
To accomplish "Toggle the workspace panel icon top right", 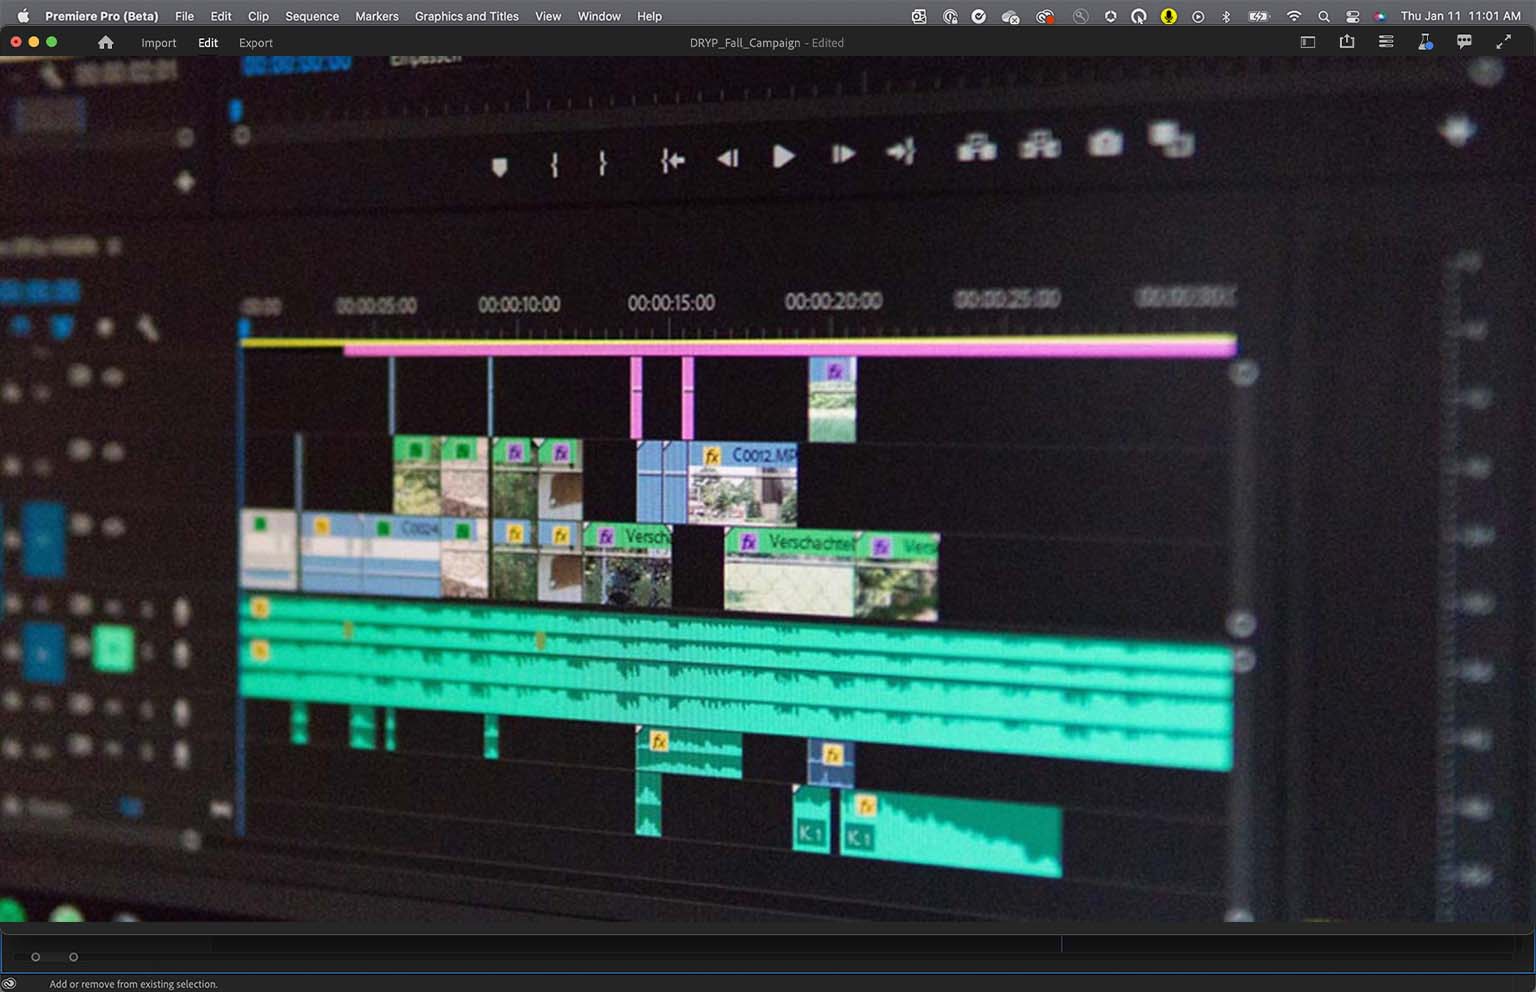I will click(x=1307, y=42).
